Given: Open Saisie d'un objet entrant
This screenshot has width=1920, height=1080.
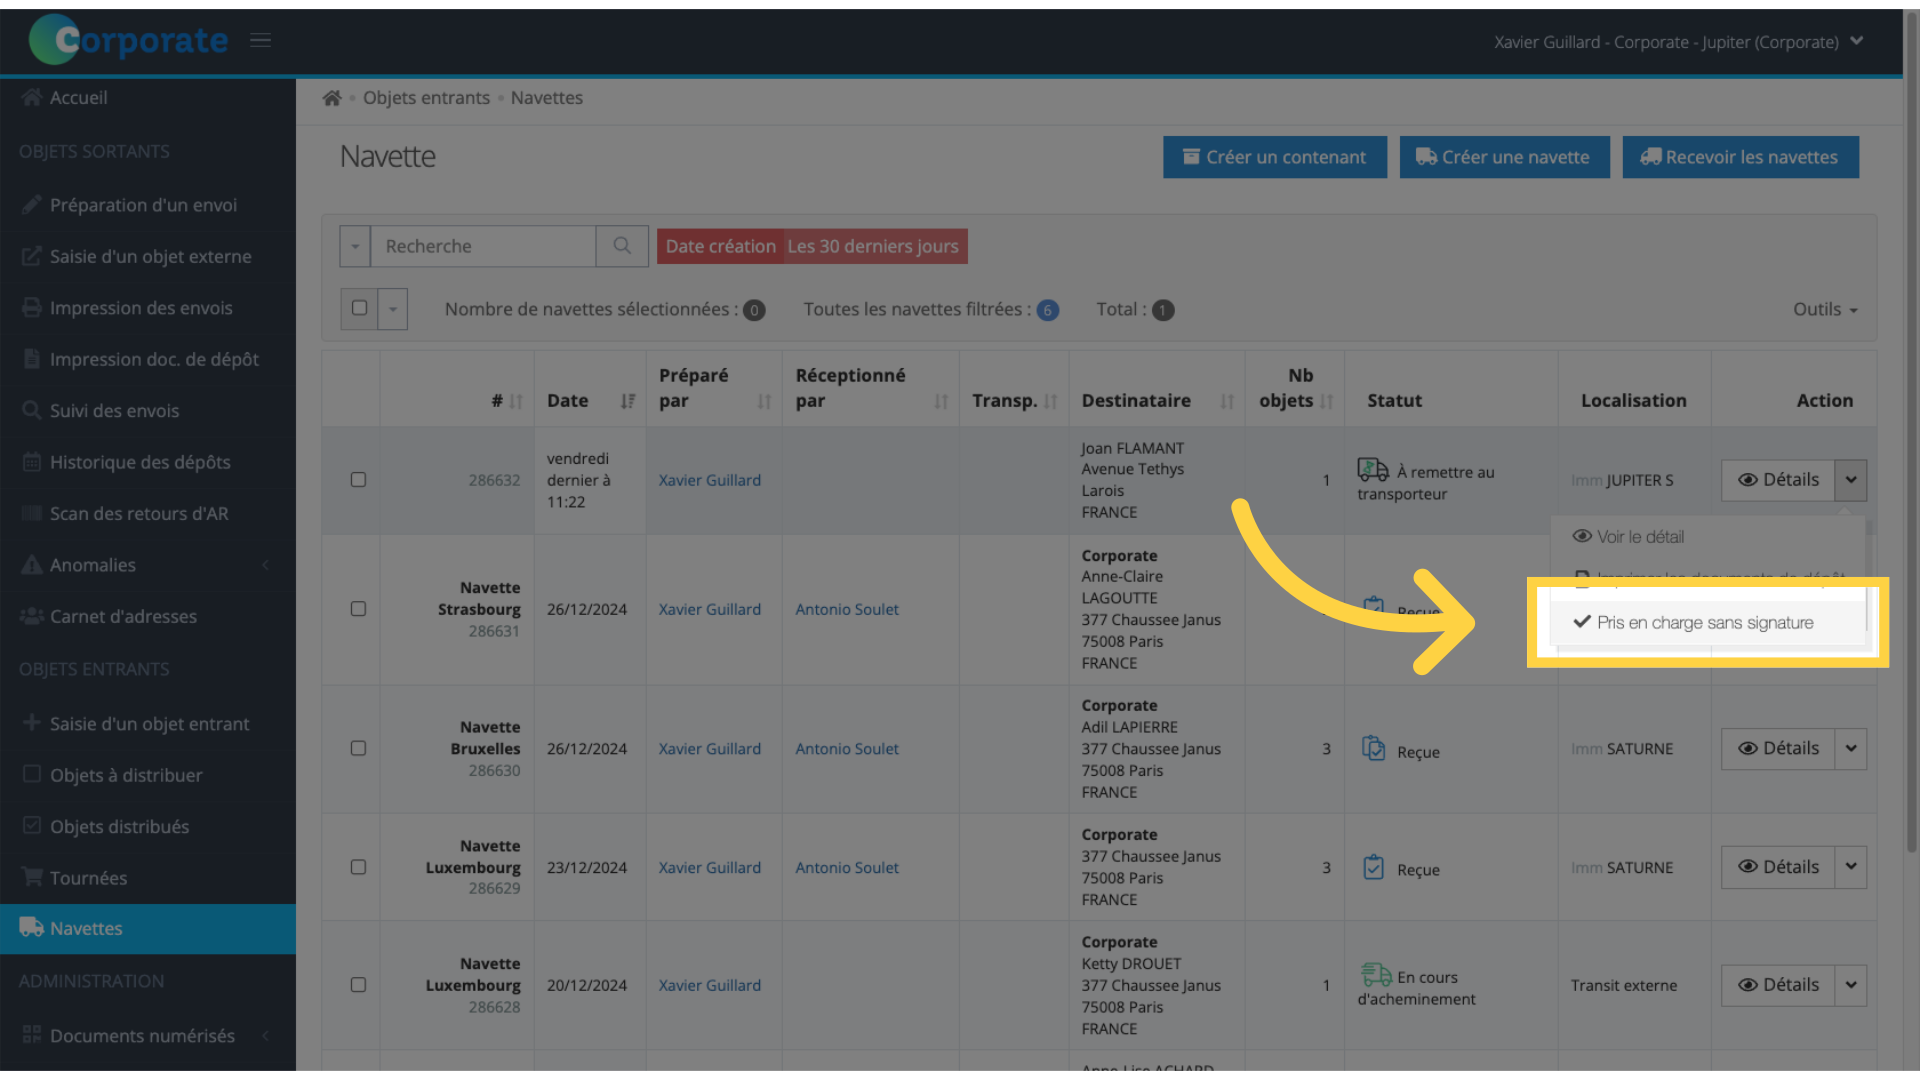Looking at the screenshot, I should tap(148, 724).
